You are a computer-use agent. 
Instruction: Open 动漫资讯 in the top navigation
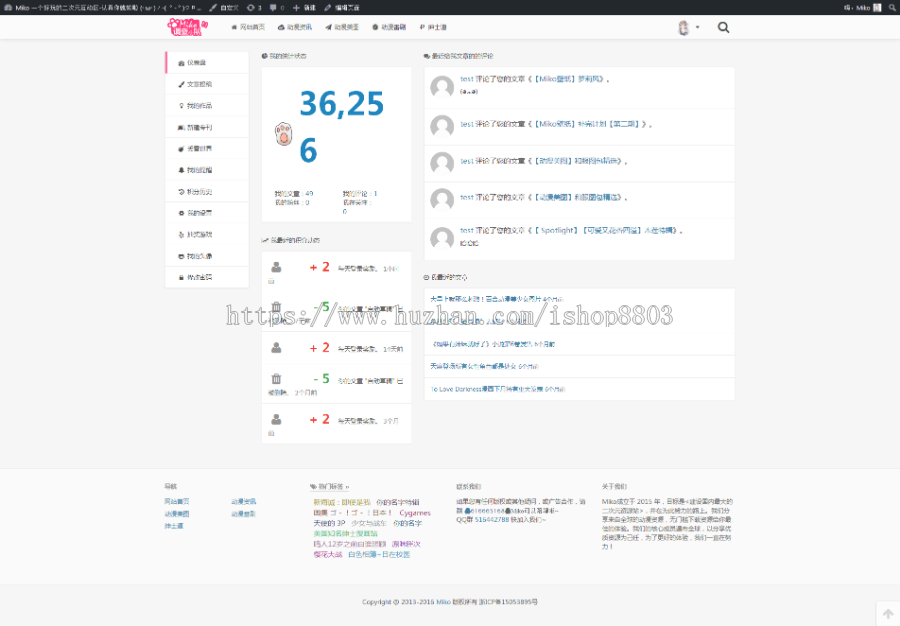[x=295, y=27]
